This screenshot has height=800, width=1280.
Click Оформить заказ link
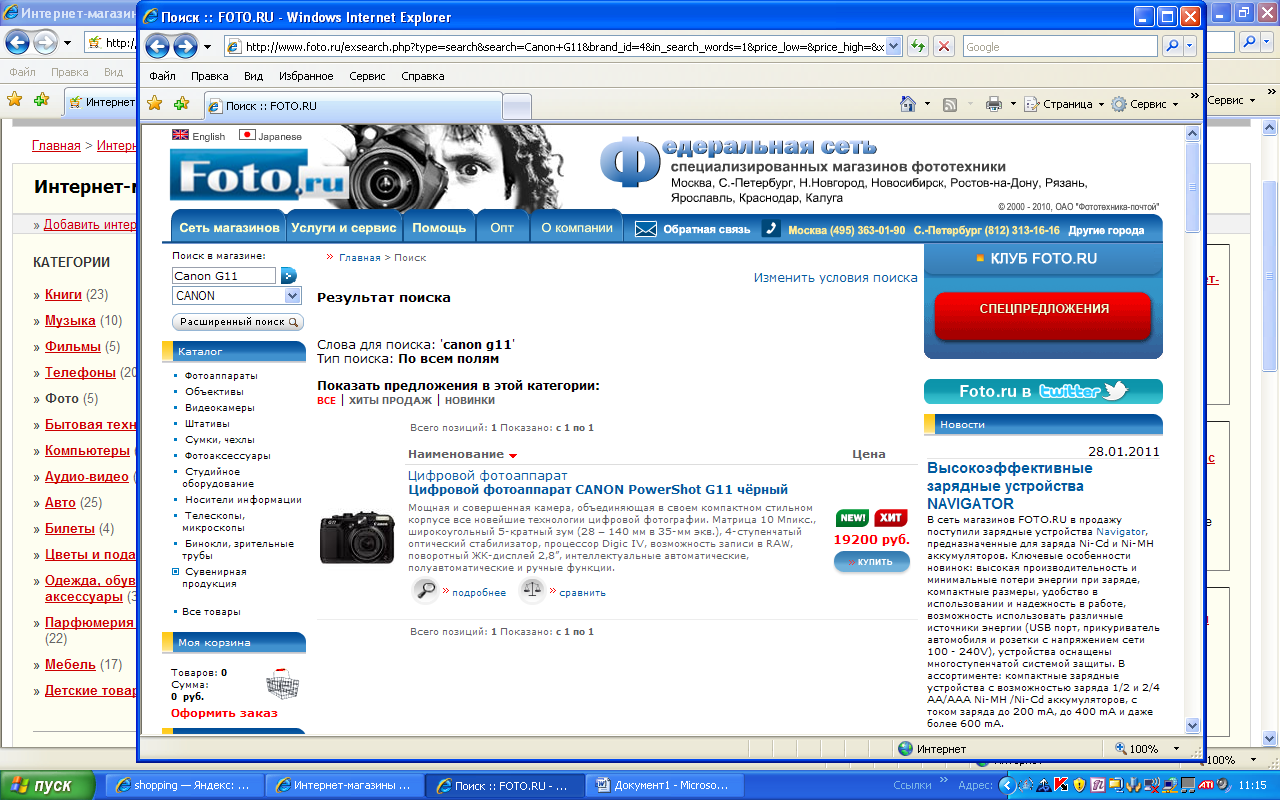pyautogui.click(x=224, y=713)
